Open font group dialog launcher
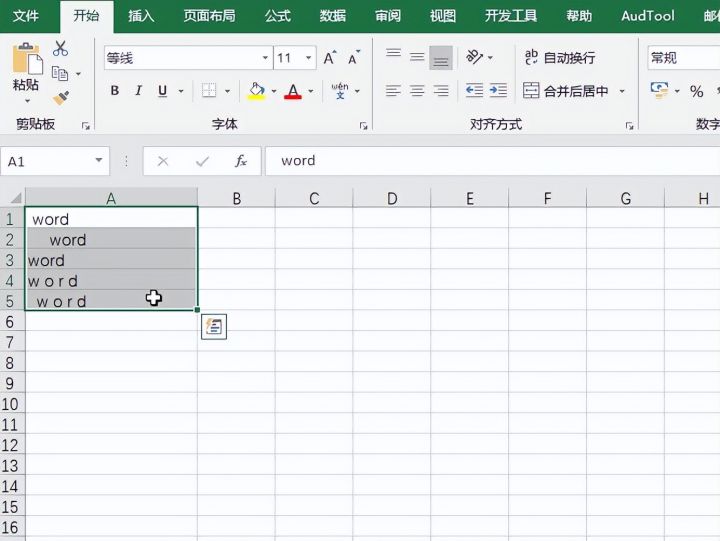 point(363,126)
